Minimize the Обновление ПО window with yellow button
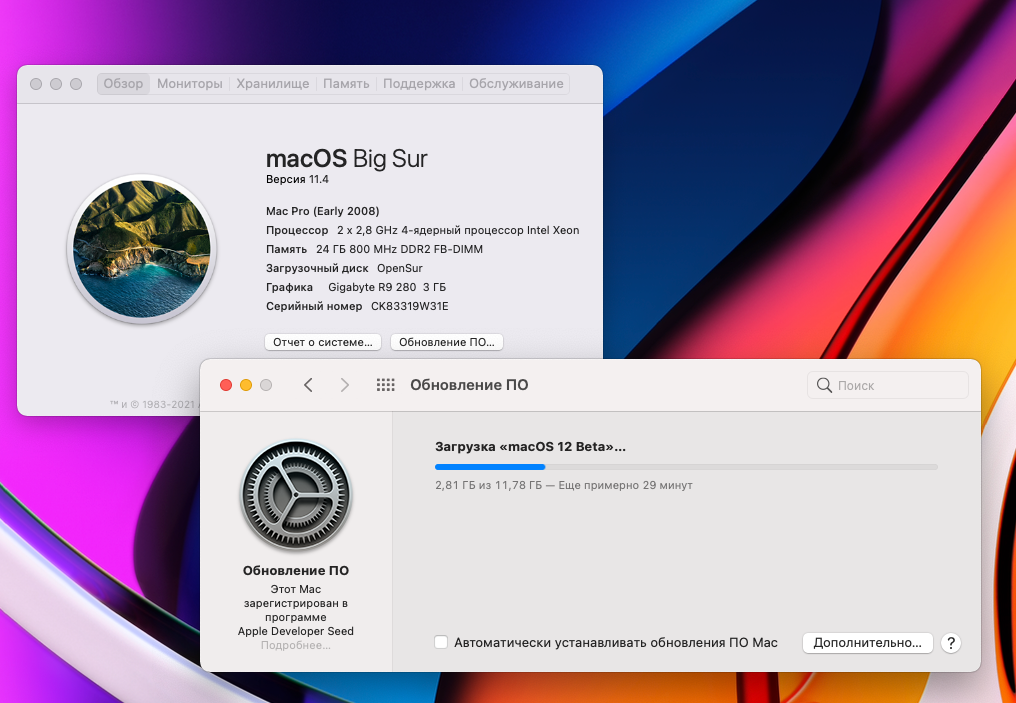1016x703 pixels. [246, 385]
